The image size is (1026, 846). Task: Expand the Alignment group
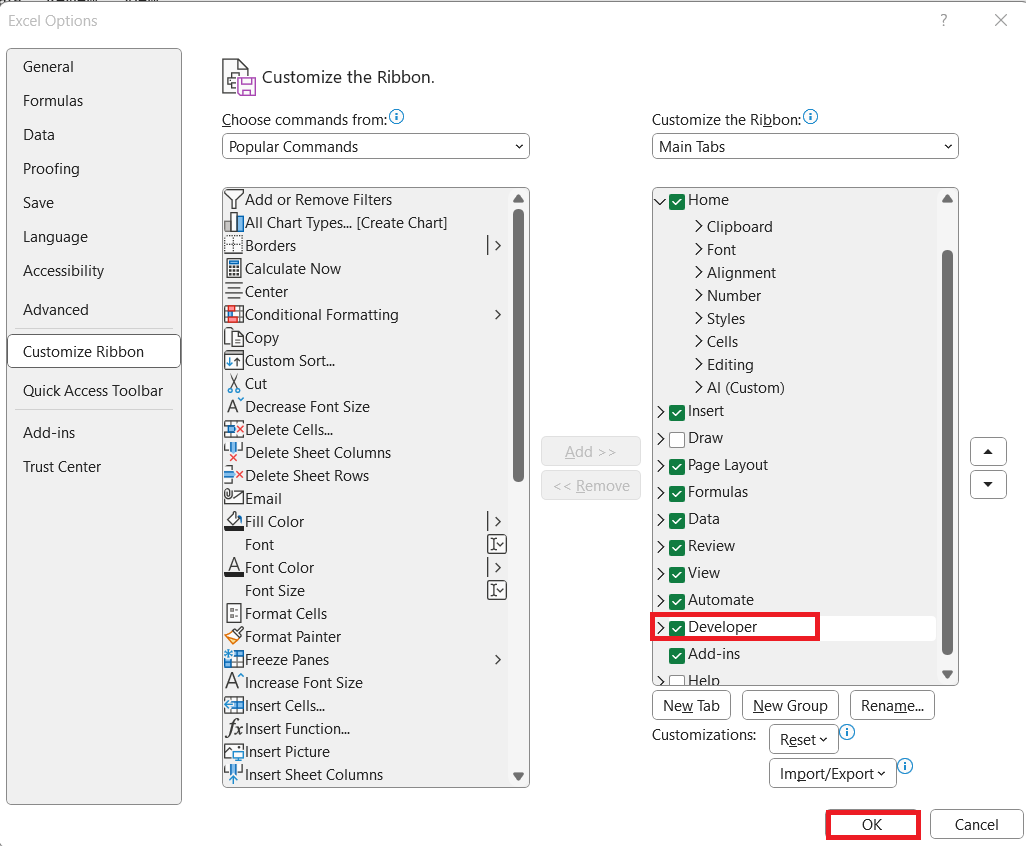click(x=698, y=272)
